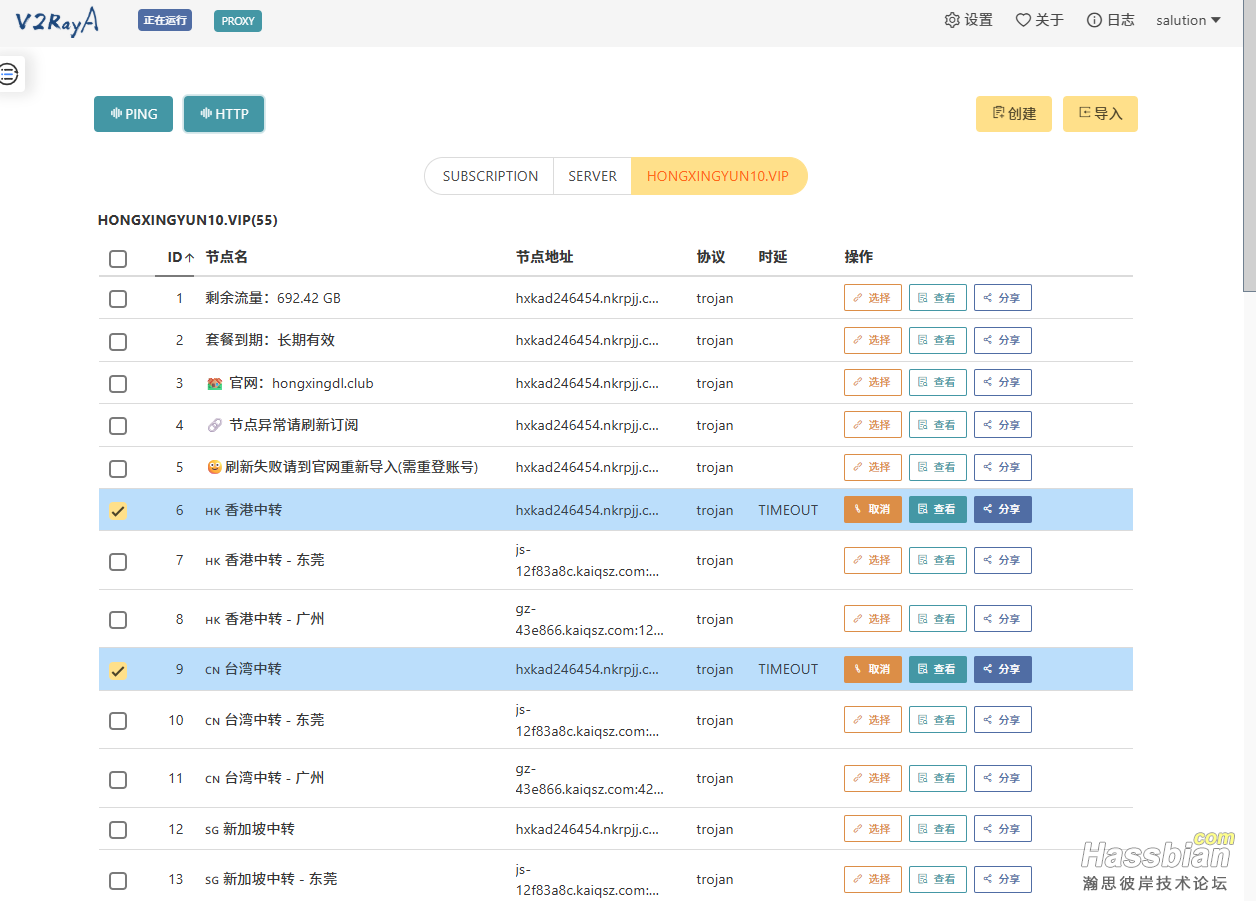Image resolution: width=1256 pixels, height=901 pixels.
Task: Click TIMEOUT in node ID 9 row
Action: [x=788, y=670]
